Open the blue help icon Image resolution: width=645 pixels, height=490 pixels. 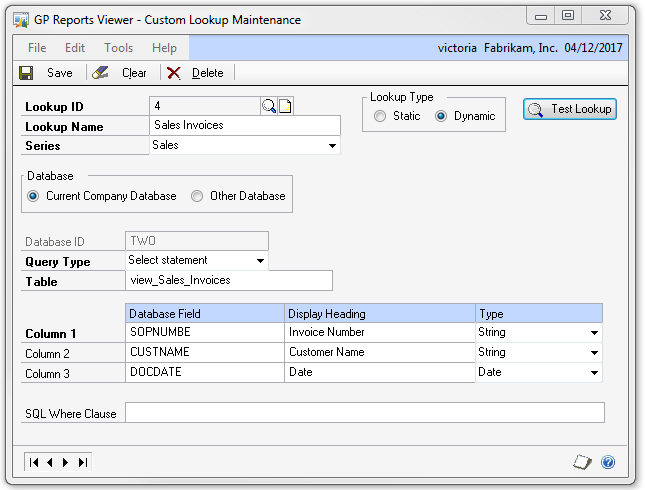(607, 462)
